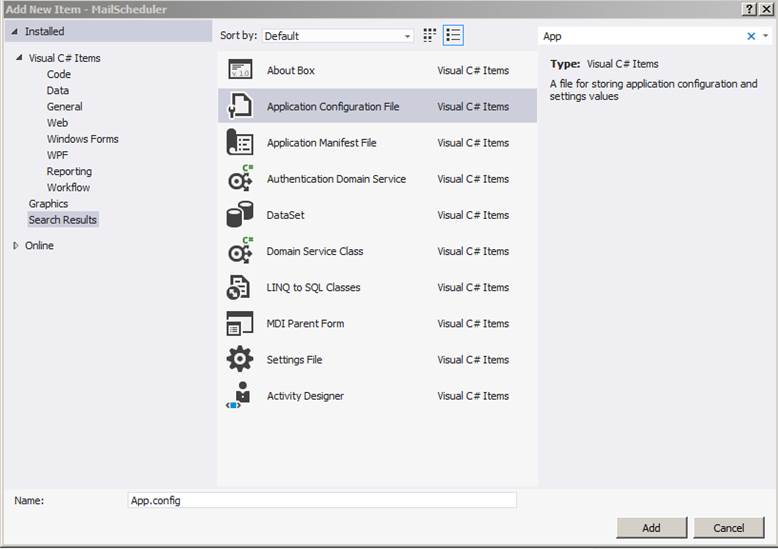Click the Cancel button
Viewport: 778px width, 549px height.
click(x=728, y=528)
